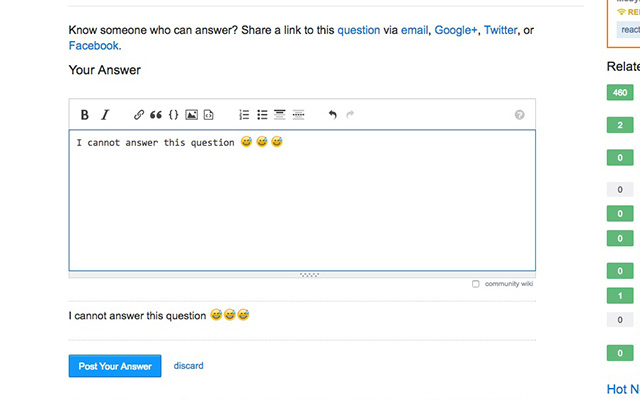Viewport: 640px width, 400px height.
Task: Undo last edit in answer editor
Action: click(333, 115)
